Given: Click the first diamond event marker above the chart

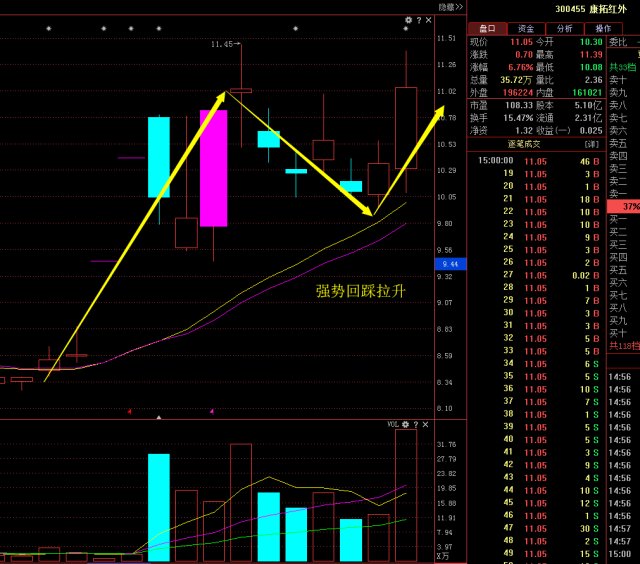Looking at the screenshot, I should click(x=49, y=29).
